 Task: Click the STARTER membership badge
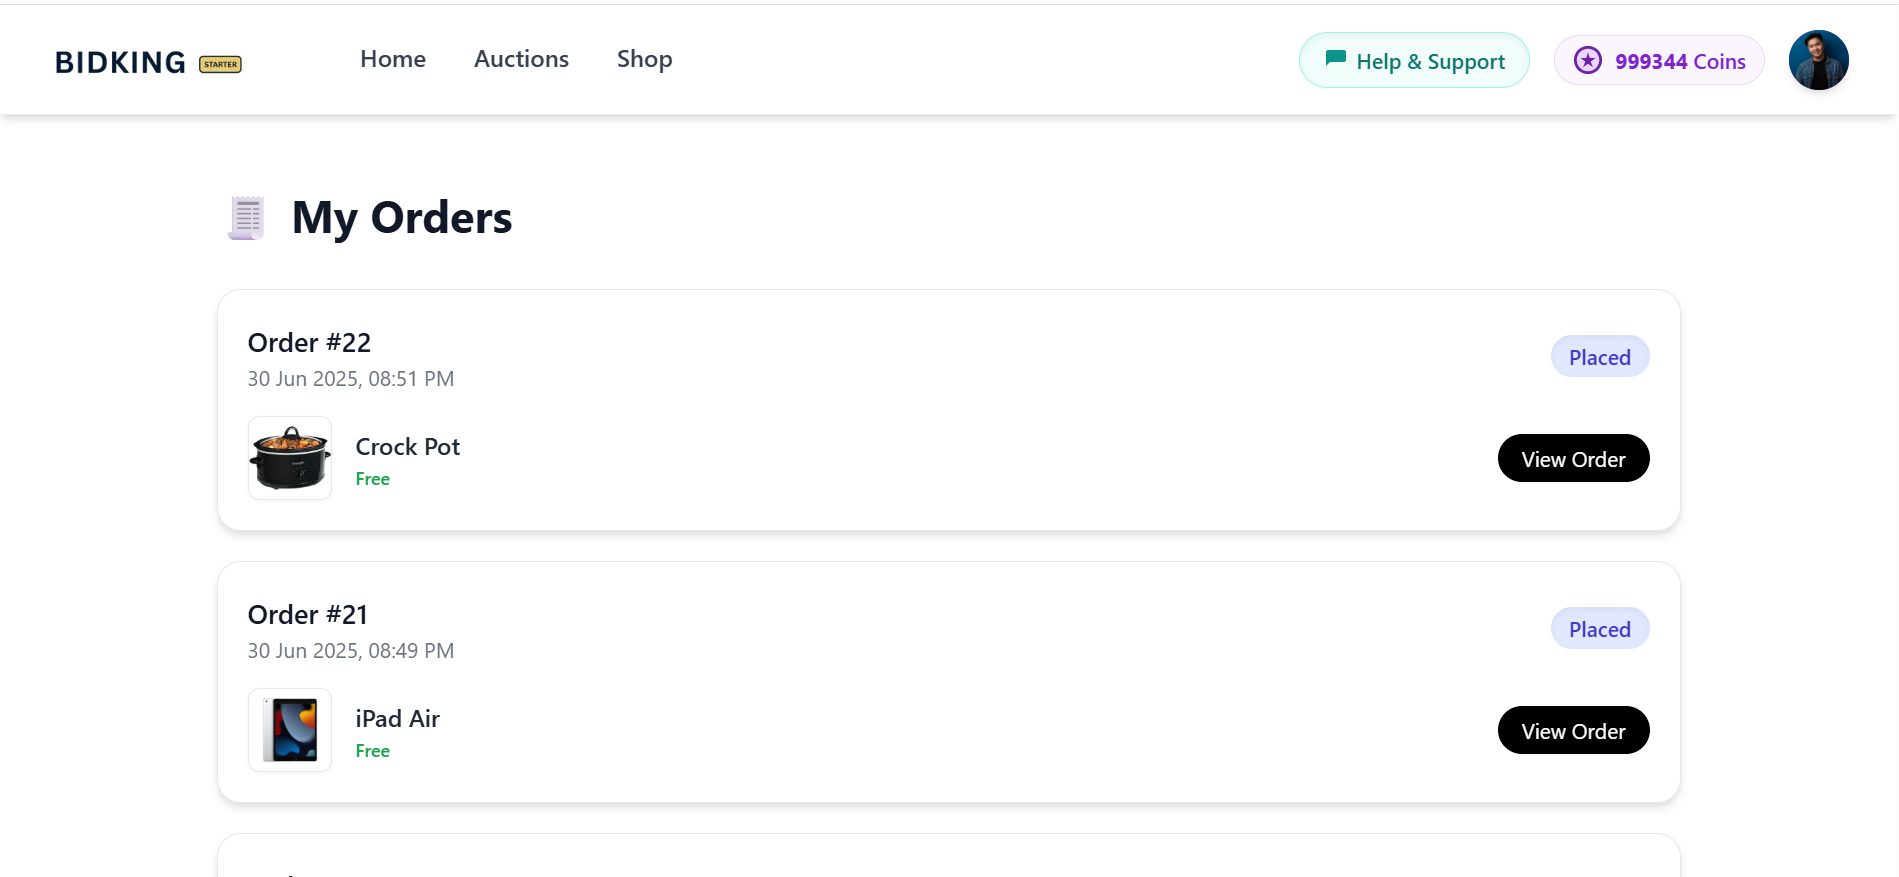pos(220,64)
